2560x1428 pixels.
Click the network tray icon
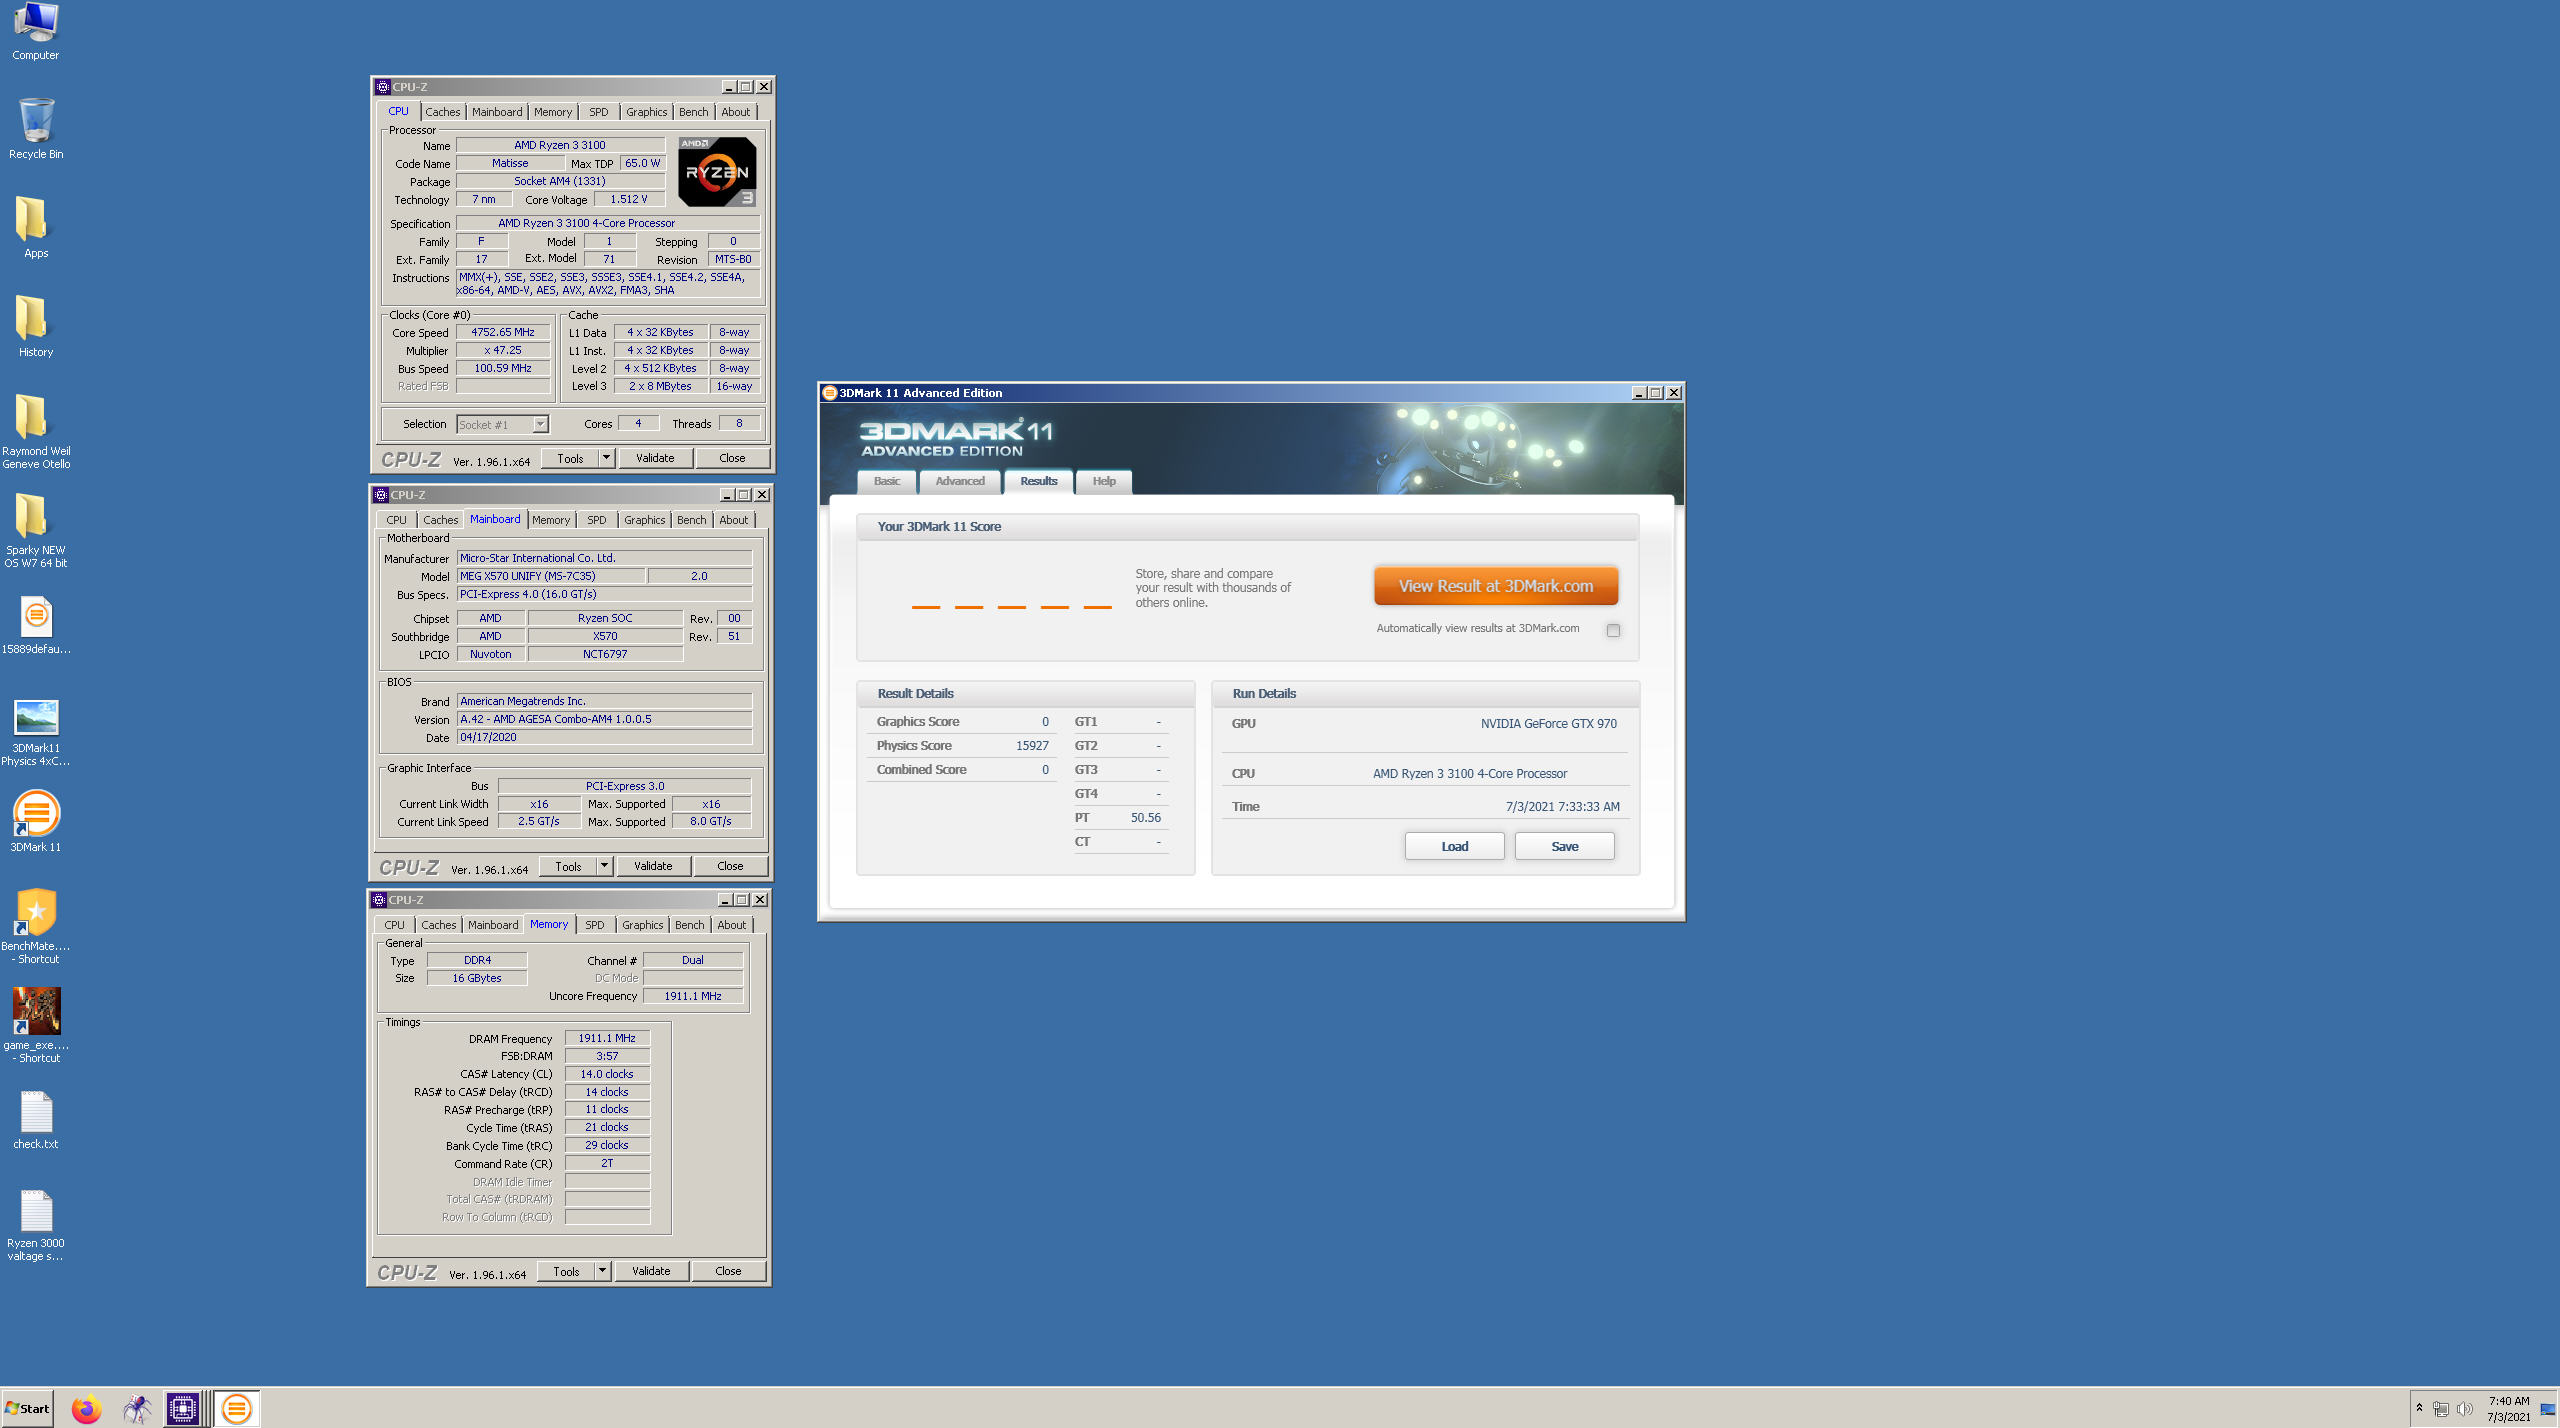(x=2441, y=1409)
